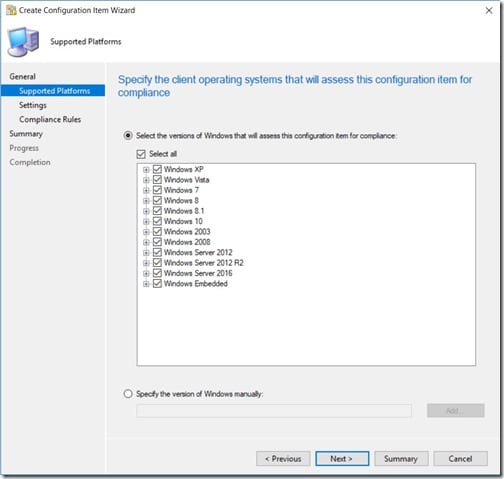
Task: Open the Settings wizard step
Action: point(33,105)
